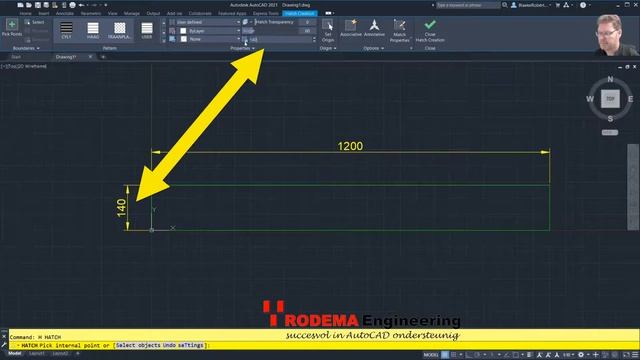Click the 140 dimension text

tap(121, 208)
